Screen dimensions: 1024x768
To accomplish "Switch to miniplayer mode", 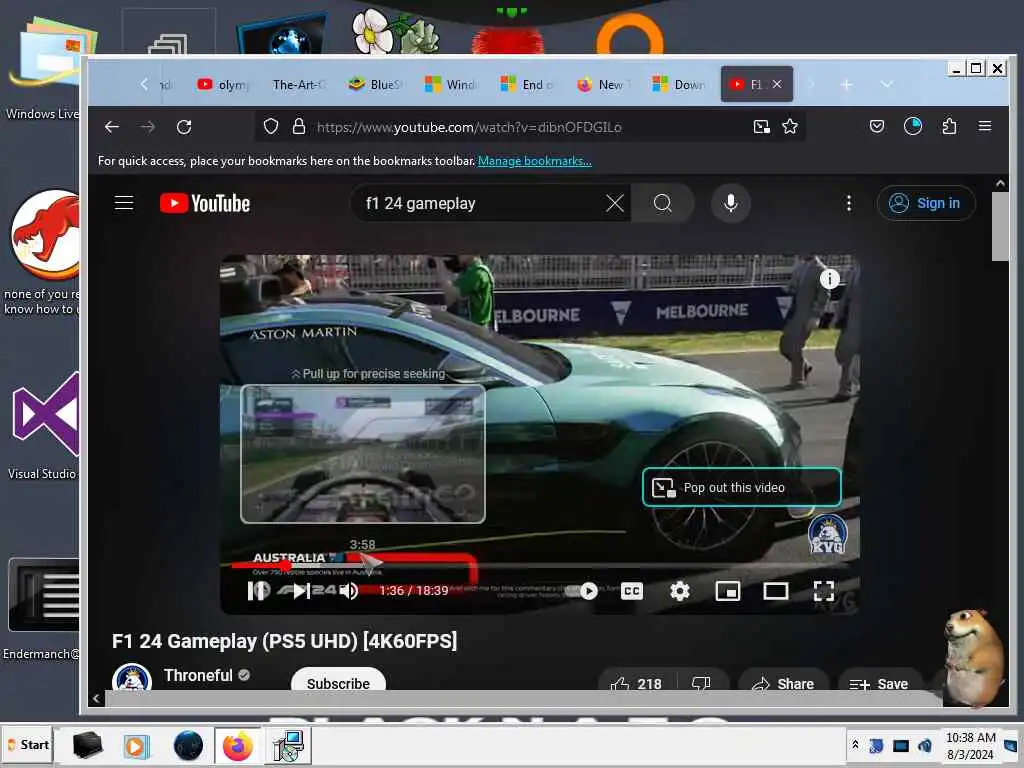I will coord(728,591).
